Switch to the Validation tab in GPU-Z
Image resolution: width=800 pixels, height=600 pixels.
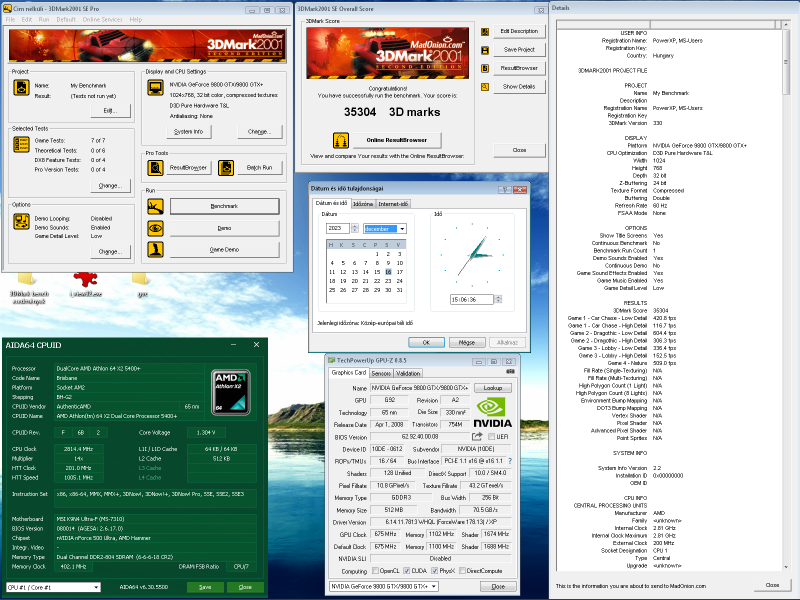408,373
